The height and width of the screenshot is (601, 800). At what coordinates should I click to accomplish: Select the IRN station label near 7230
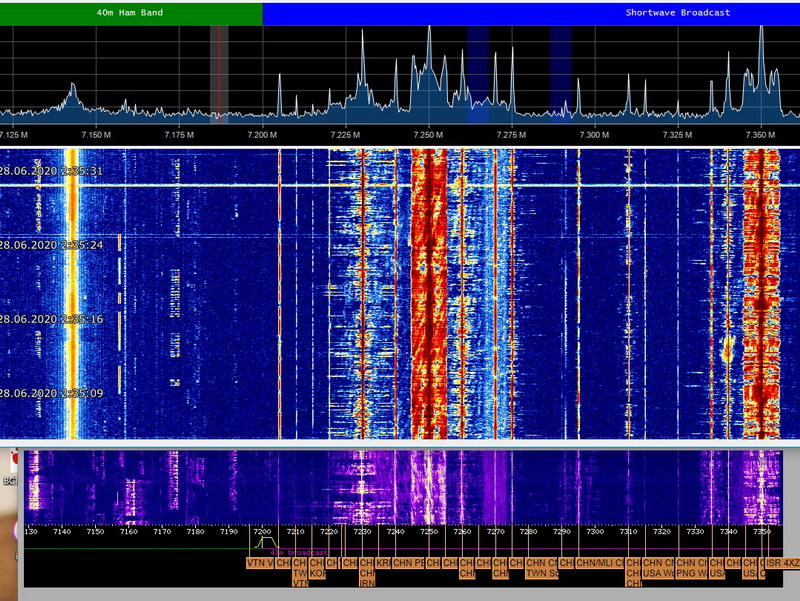tap(367, 583)
